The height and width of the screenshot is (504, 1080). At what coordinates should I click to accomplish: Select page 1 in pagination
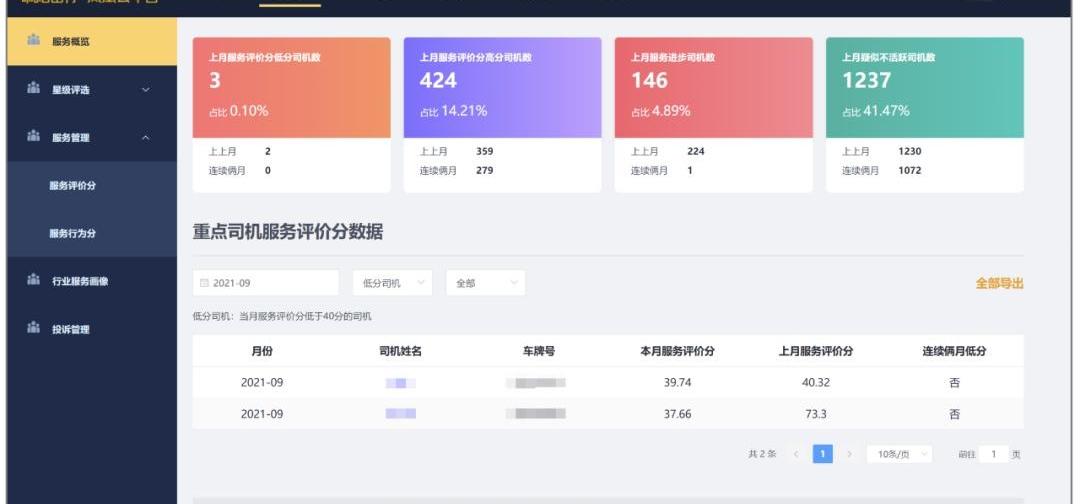click(822, 454)
